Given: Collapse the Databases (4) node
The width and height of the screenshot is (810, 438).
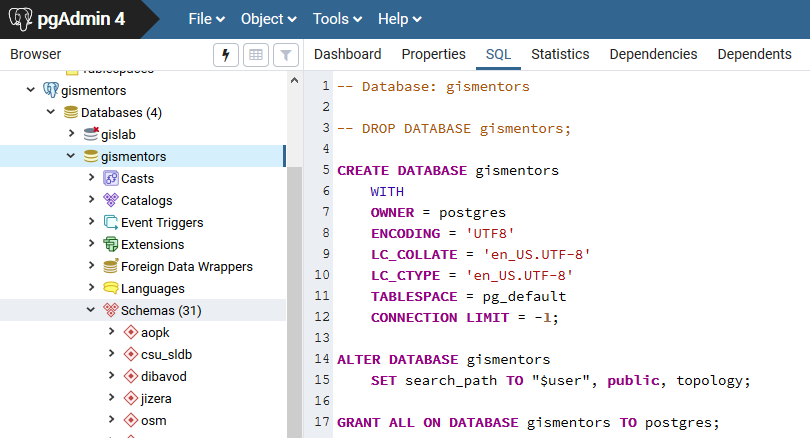Looking at the screenshot, I should 51,112.
